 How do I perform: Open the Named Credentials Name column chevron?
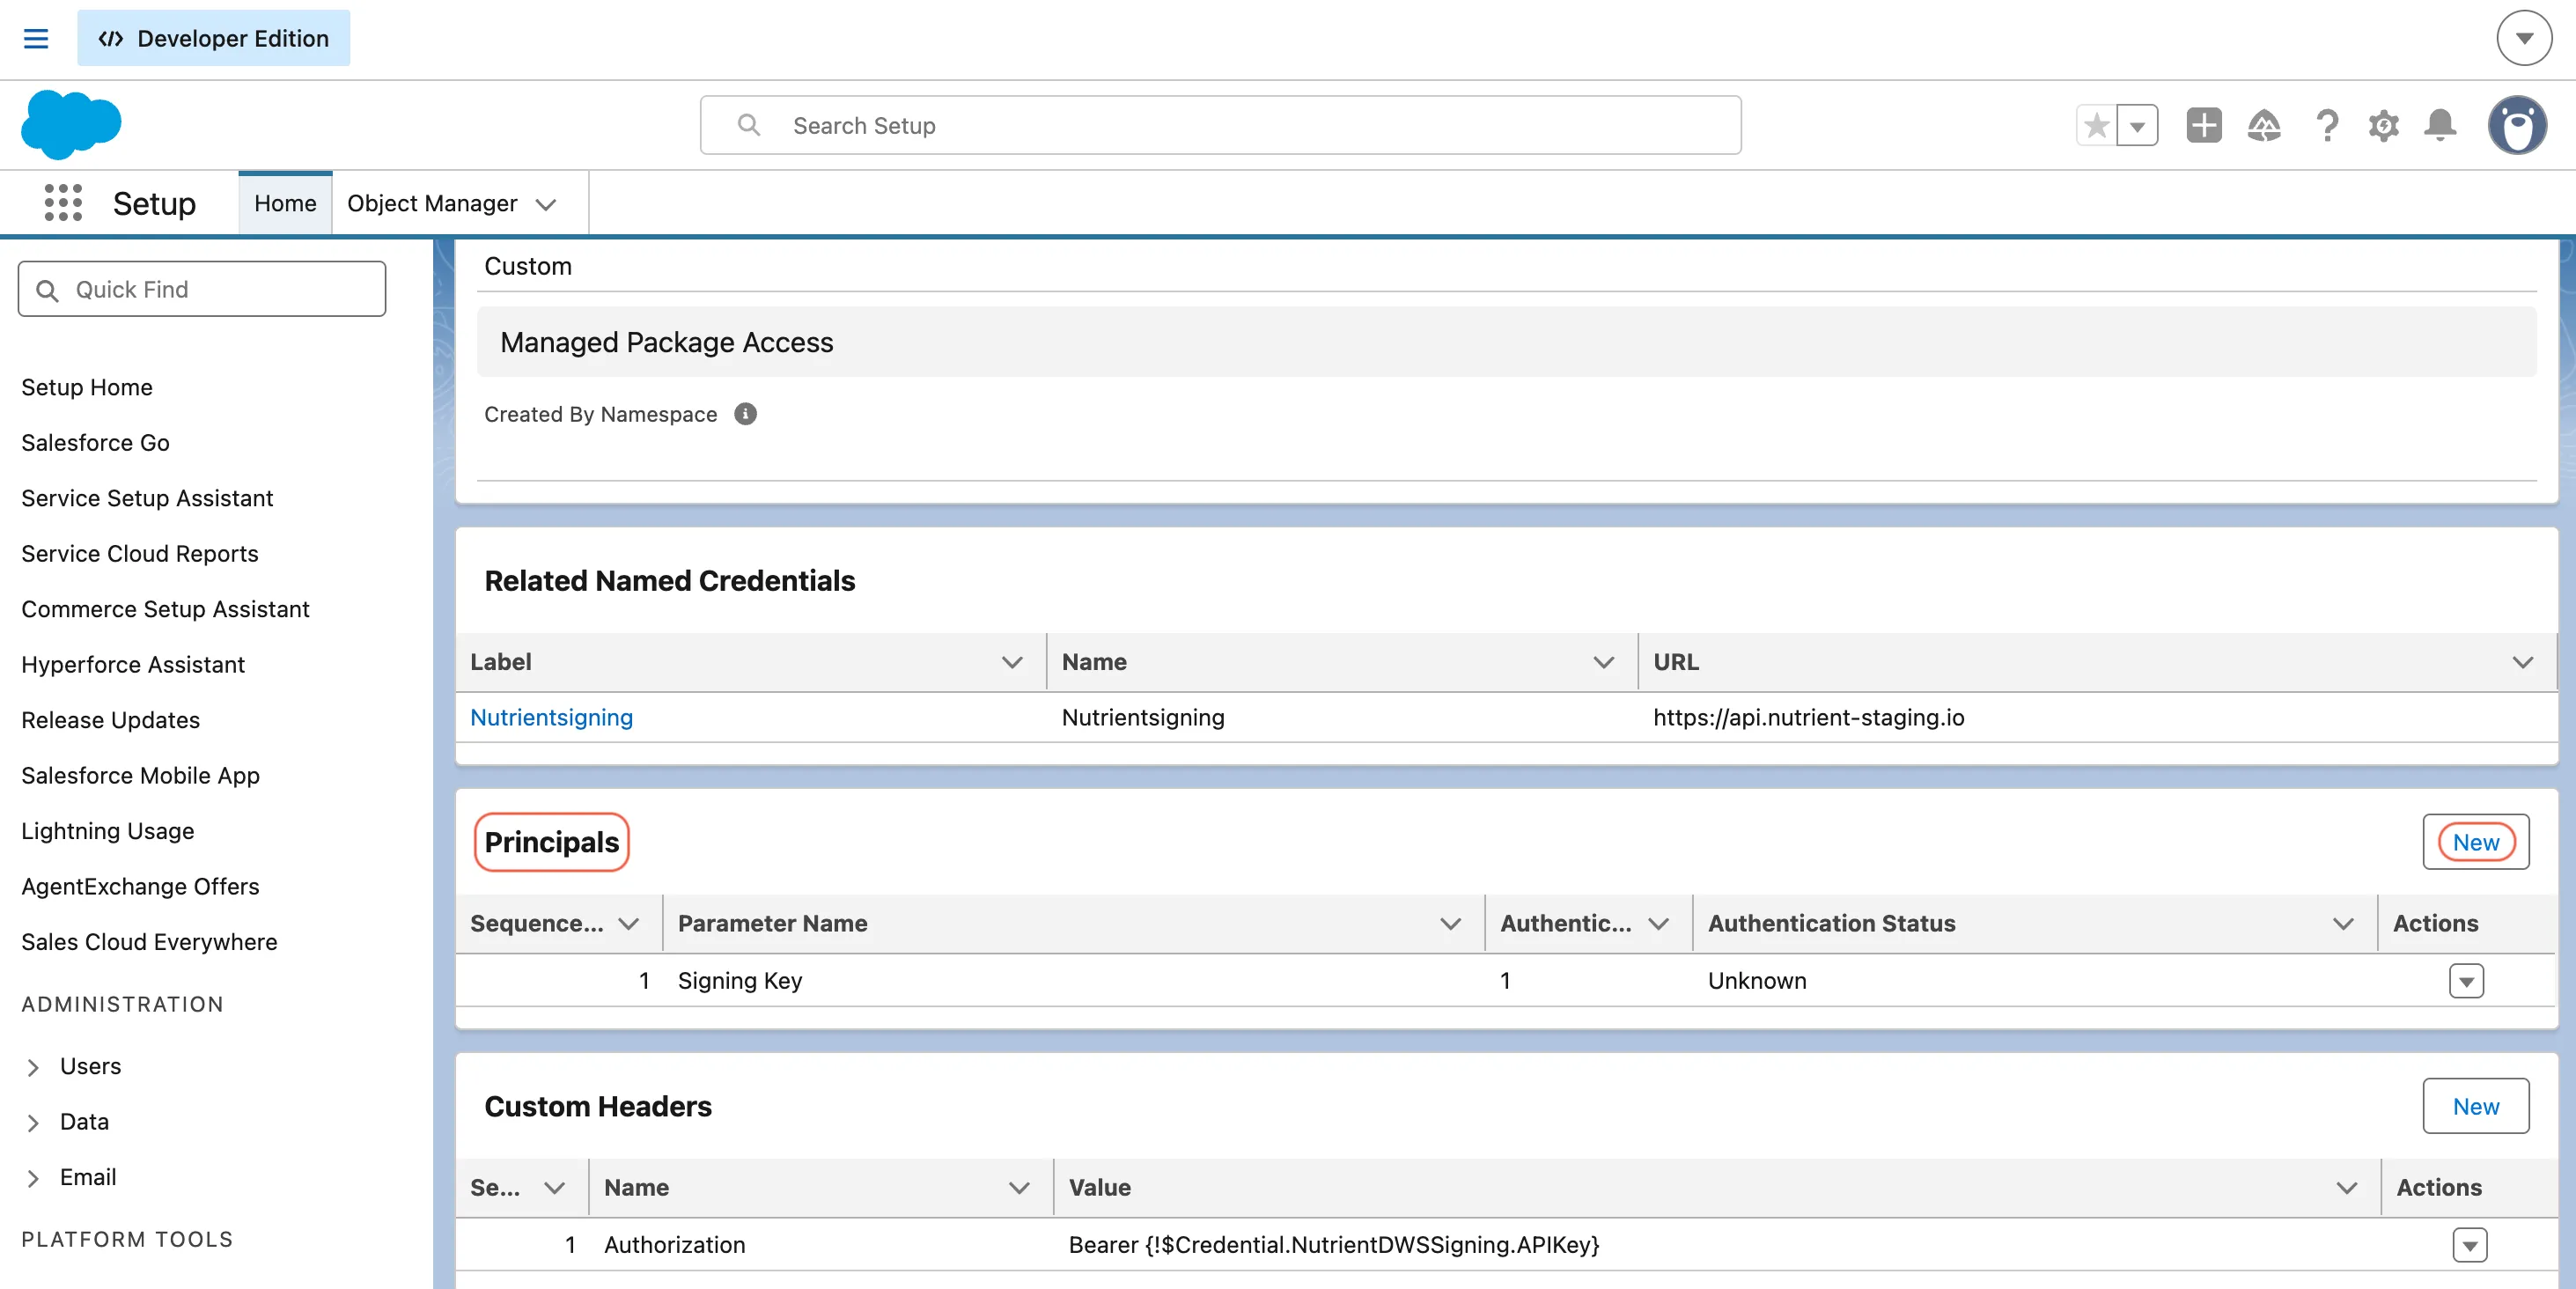[x=1604, y=662]
